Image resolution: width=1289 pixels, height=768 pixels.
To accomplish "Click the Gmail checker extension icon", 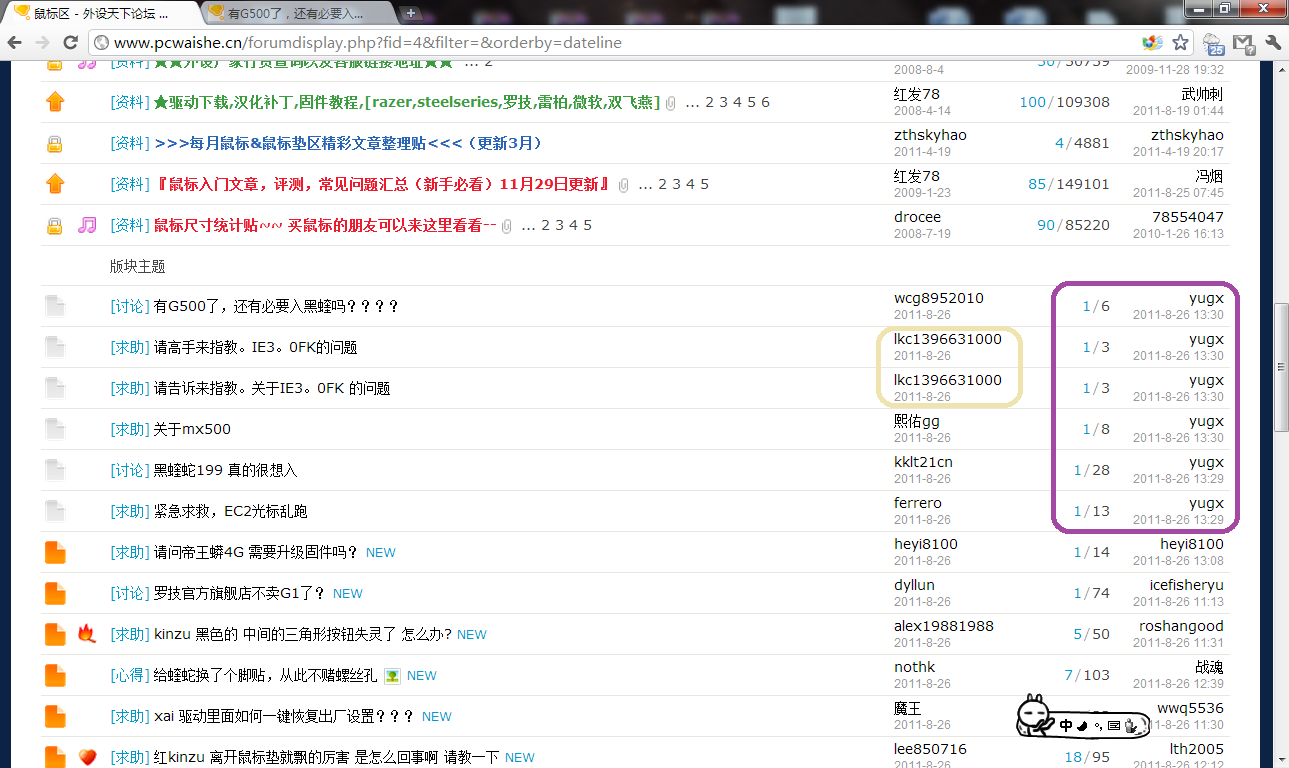I will (1243, 43).
